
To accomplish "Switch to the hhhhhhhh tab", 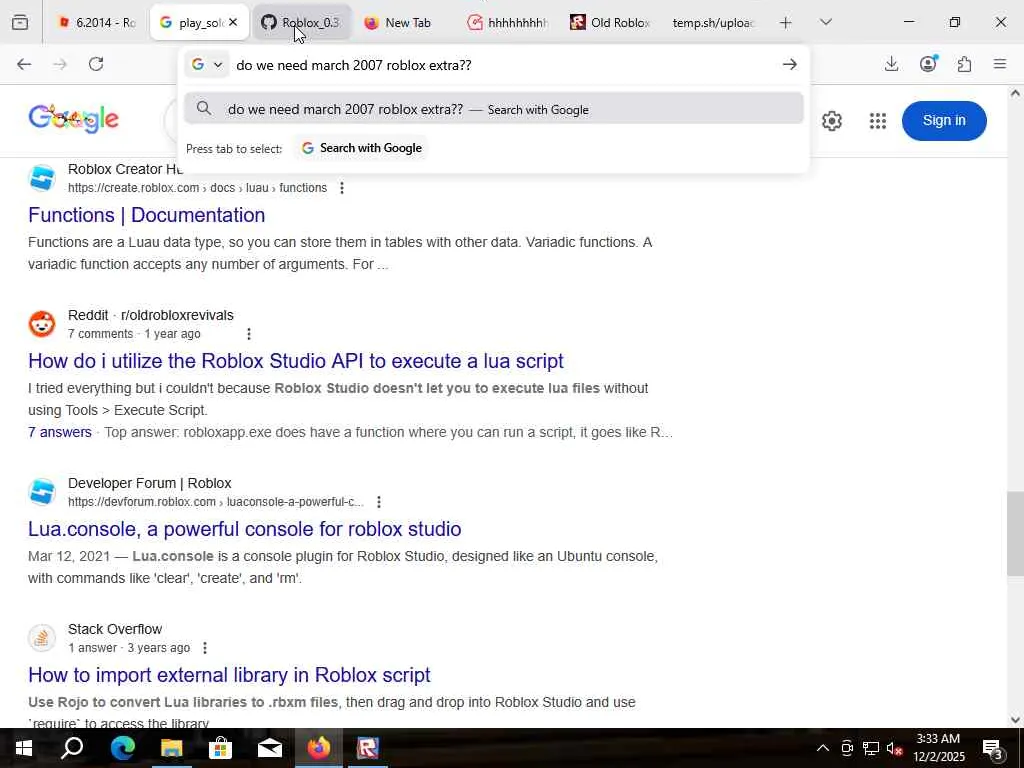I will pyautogui.click(x=507, y=23).
